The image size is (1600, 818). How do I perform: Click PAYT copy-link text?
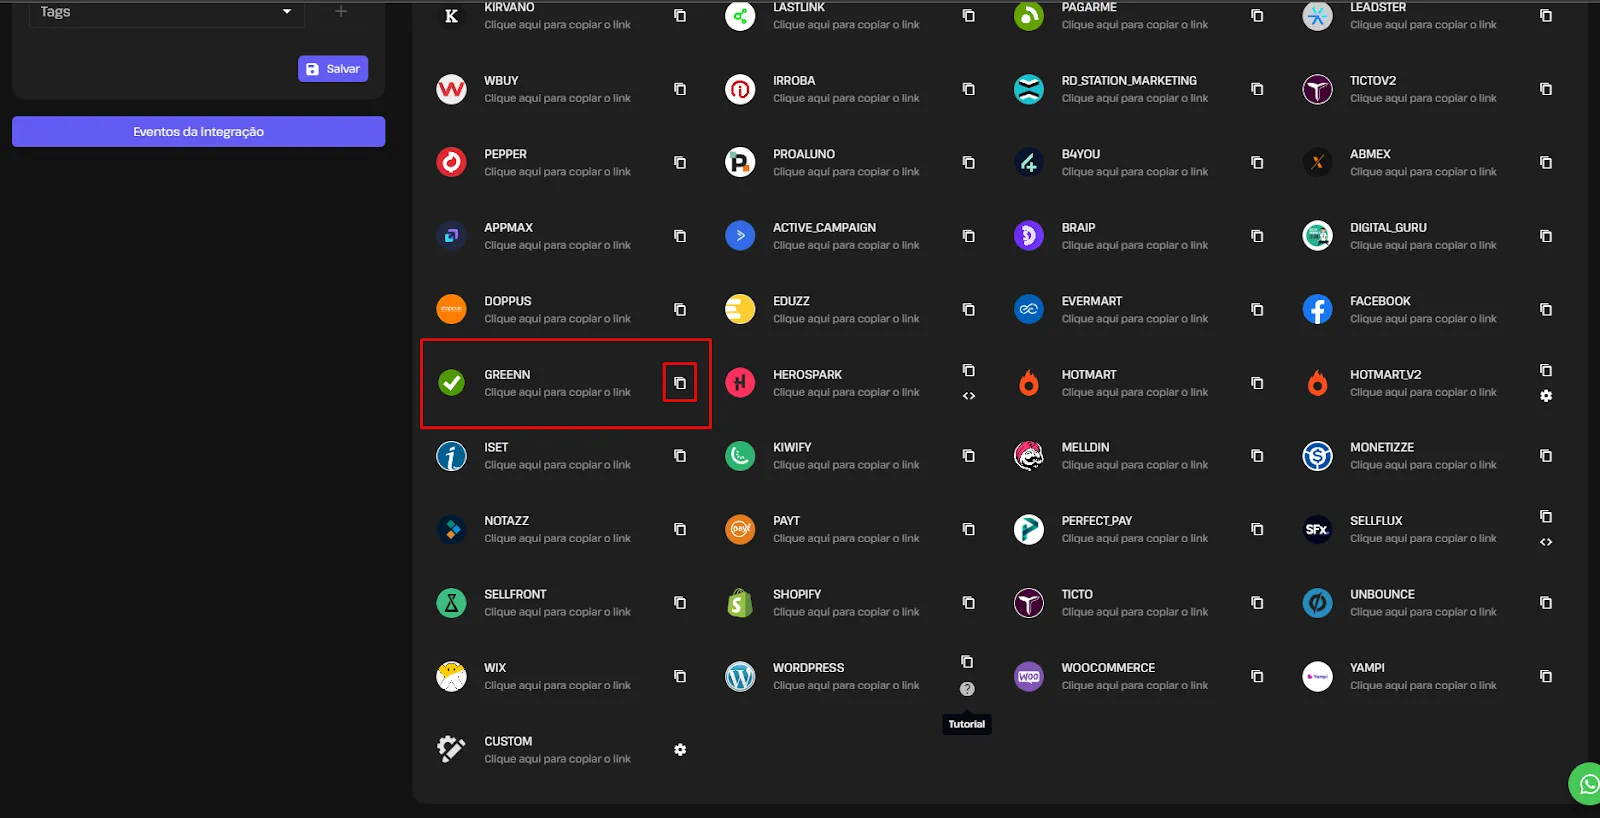(x=846, y=539)
